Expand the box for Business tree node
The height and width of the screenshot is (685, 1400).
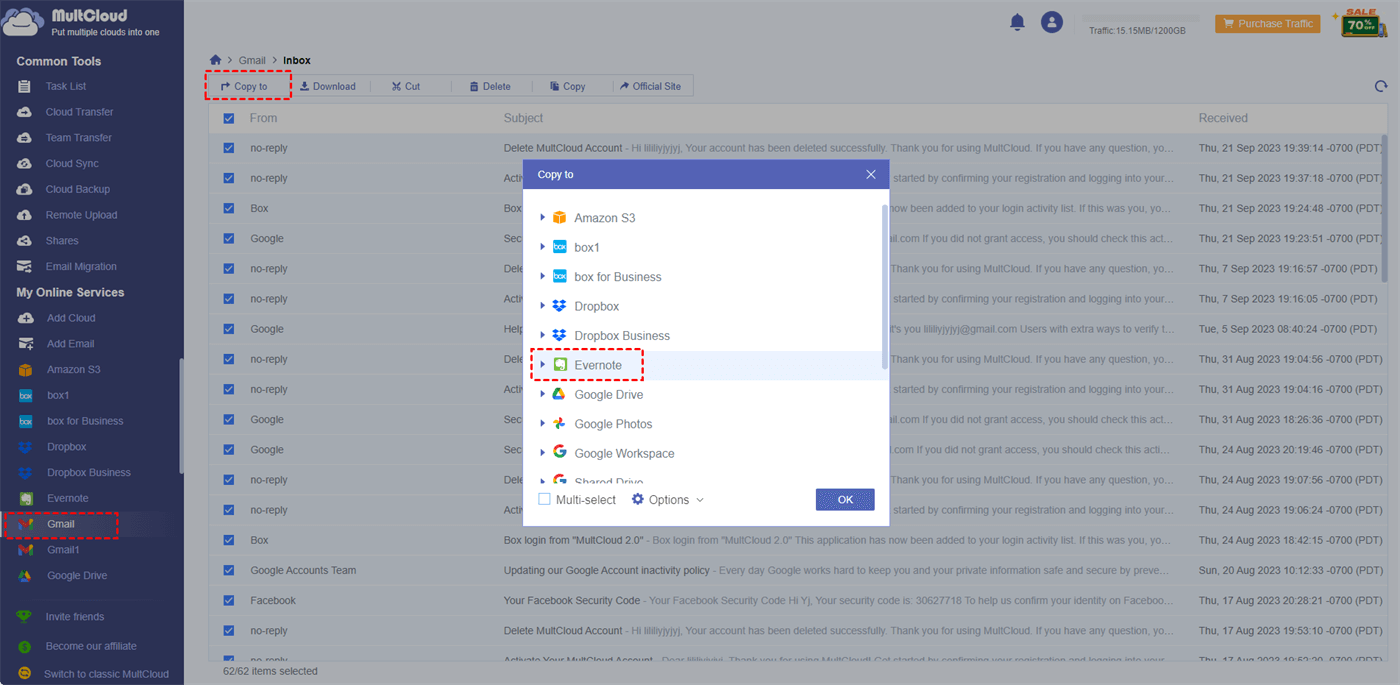pos(543,276)
